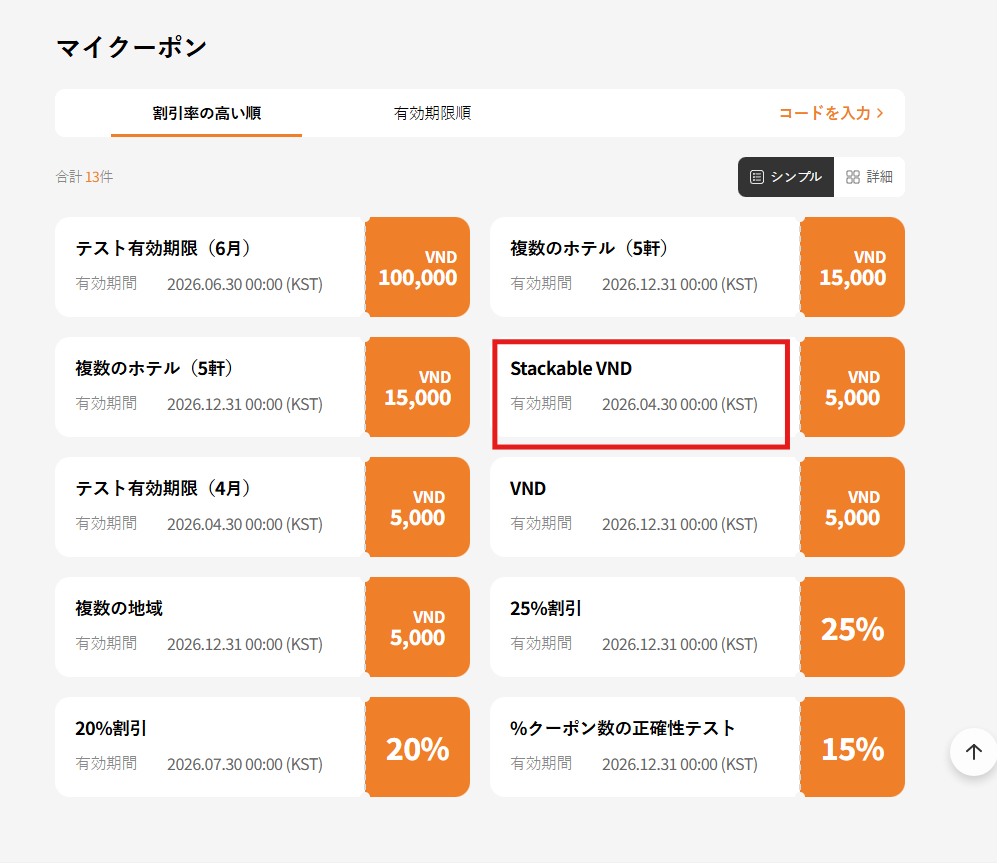Click the VND 100,000 discount badge
Viewport: 997px width, 863px height.
click(x=418, y=267)
